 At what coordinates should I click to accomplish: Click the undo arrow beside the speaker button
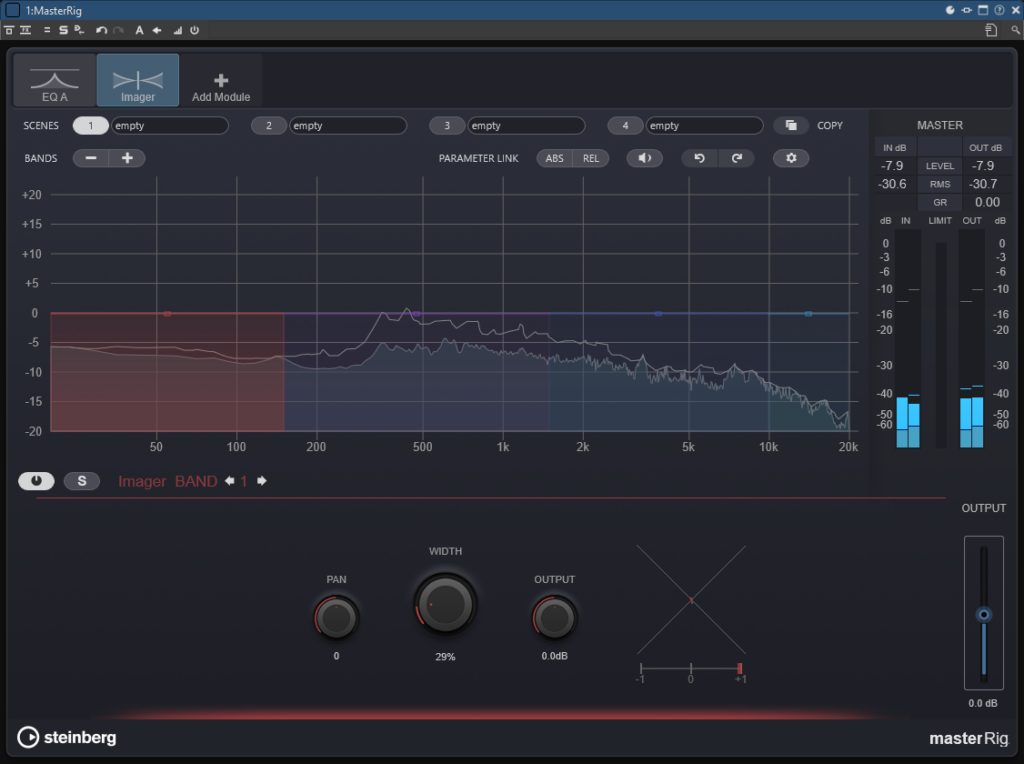[x=700, y=158]
